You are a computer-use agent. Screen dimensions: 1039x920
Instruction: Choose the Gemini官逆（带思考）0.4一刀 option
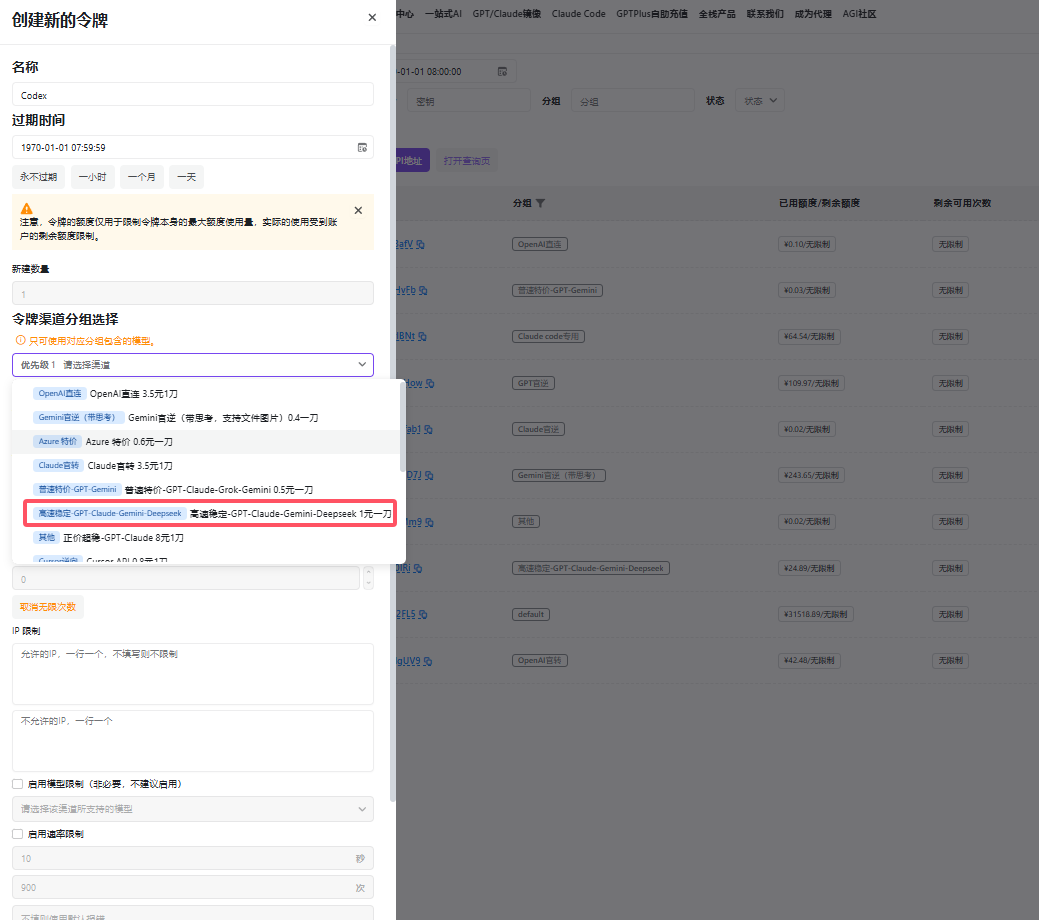point(206,418)
